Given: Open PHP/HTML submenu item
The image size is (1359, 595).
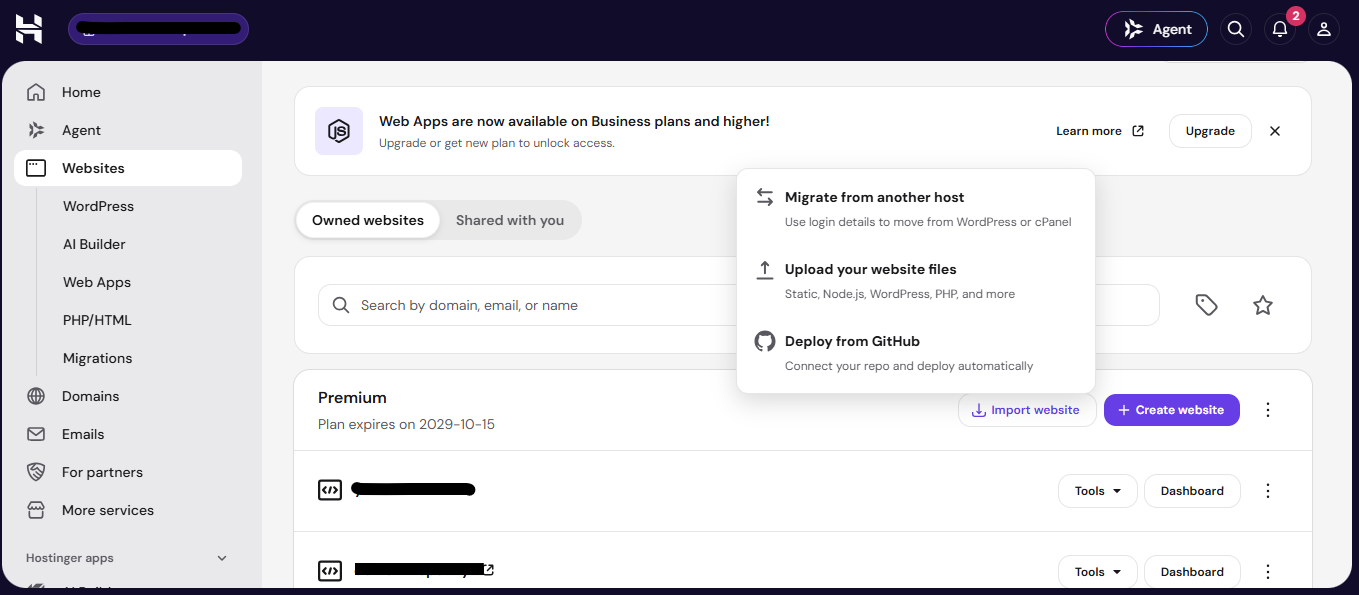Looking at the screenshot, I should pyautogui.click(x=97, y=320).
